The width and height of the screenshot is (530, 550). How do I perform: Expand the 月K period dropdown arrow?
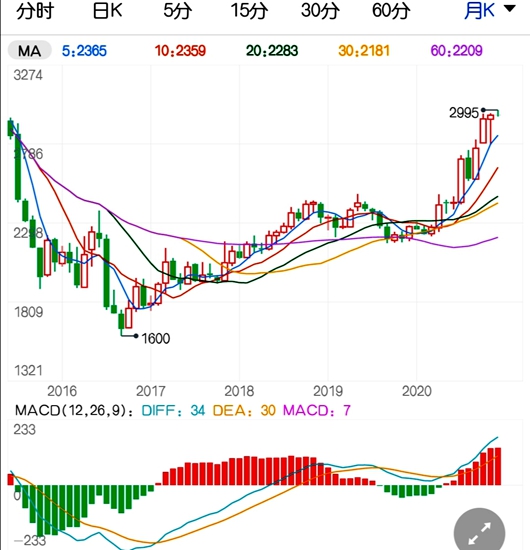(510, 9)
